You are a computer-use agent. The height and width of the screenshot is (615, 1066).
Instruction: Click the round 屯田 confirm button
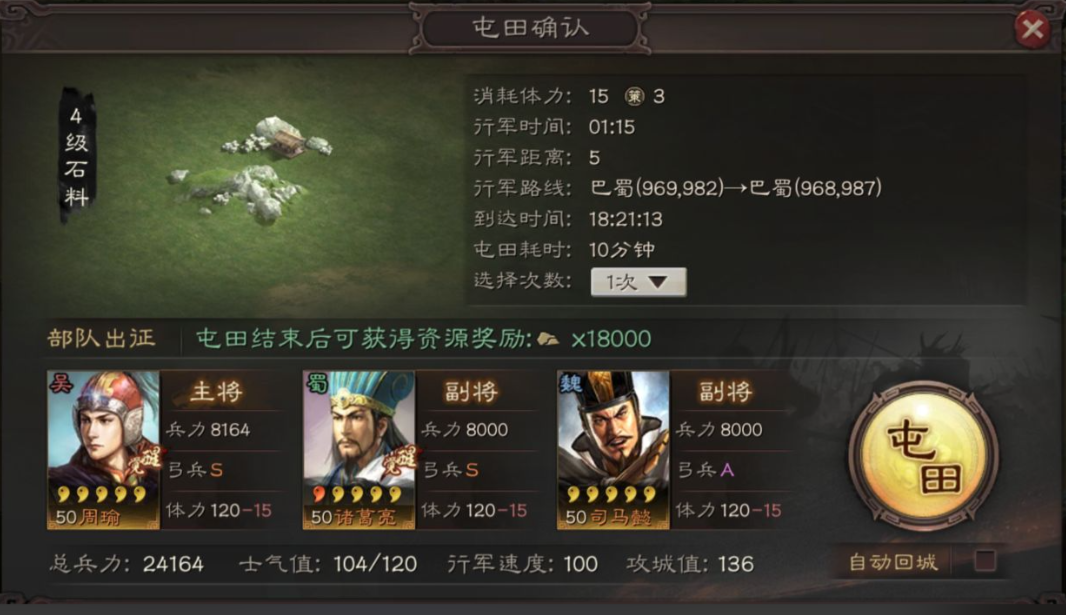pyautogui.click(x=923, y=454)
